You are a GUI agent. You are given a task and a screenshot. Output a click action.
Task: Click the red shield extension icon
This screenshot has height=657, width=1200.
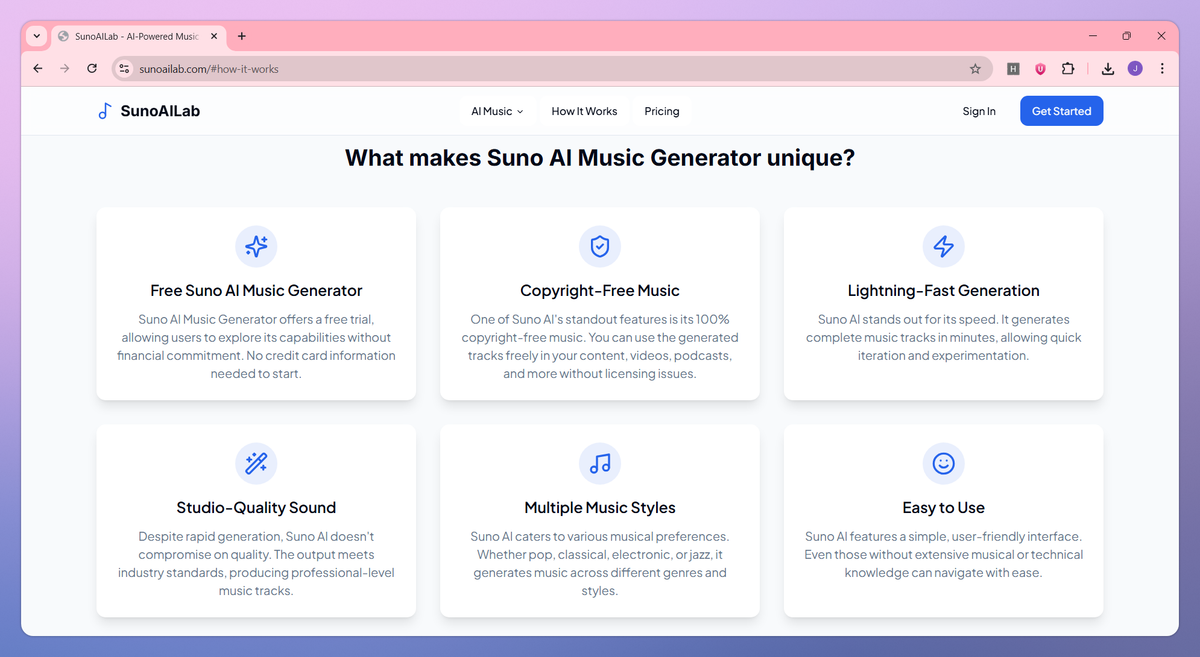point(1040,69)
